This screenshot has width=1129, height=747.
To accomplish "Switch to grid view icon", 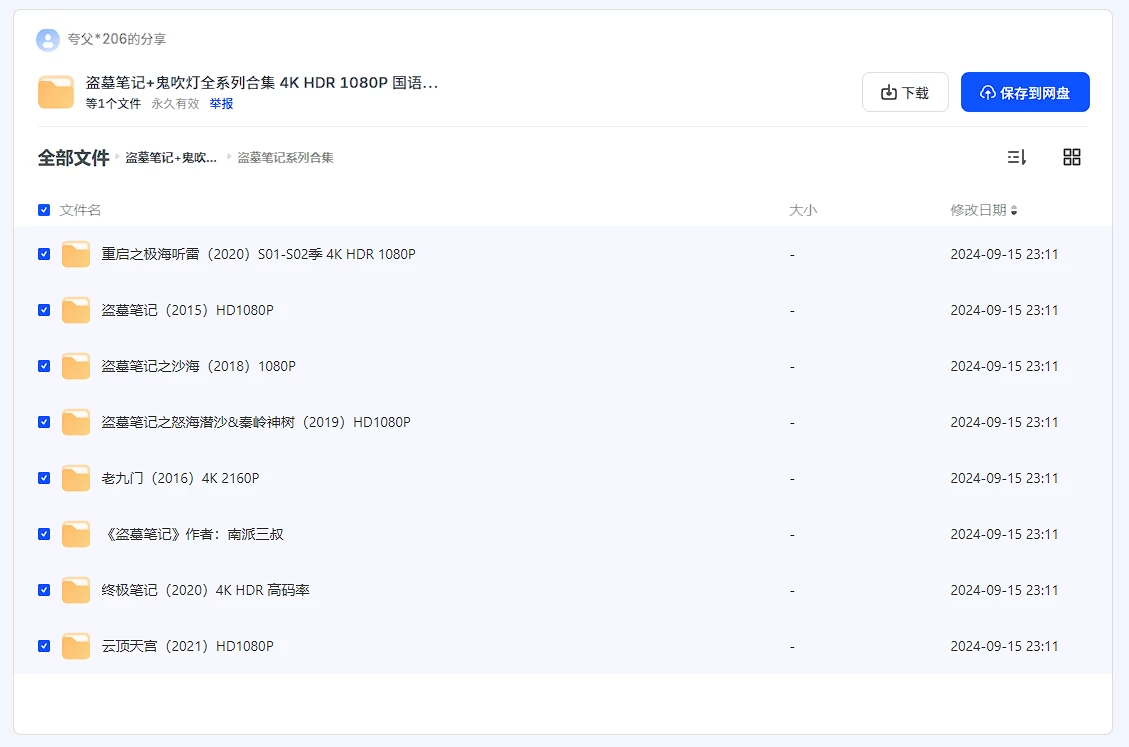I will point(1071,157).
